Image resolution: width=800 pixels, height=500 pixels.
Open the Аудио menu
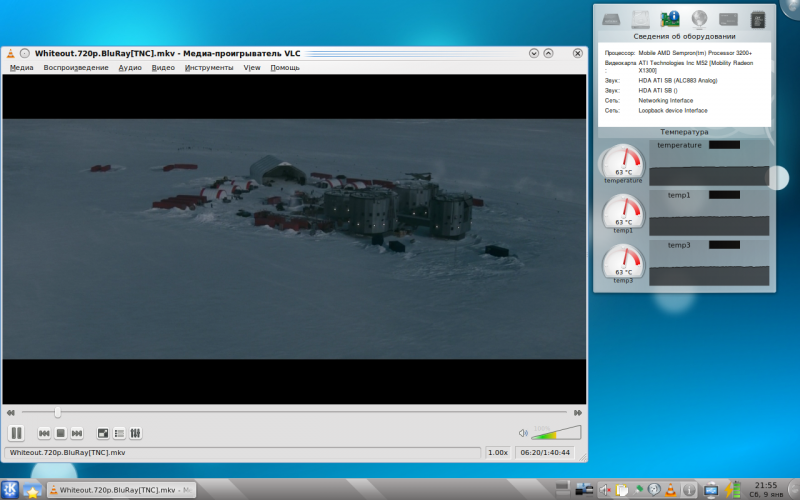(130, 67)
